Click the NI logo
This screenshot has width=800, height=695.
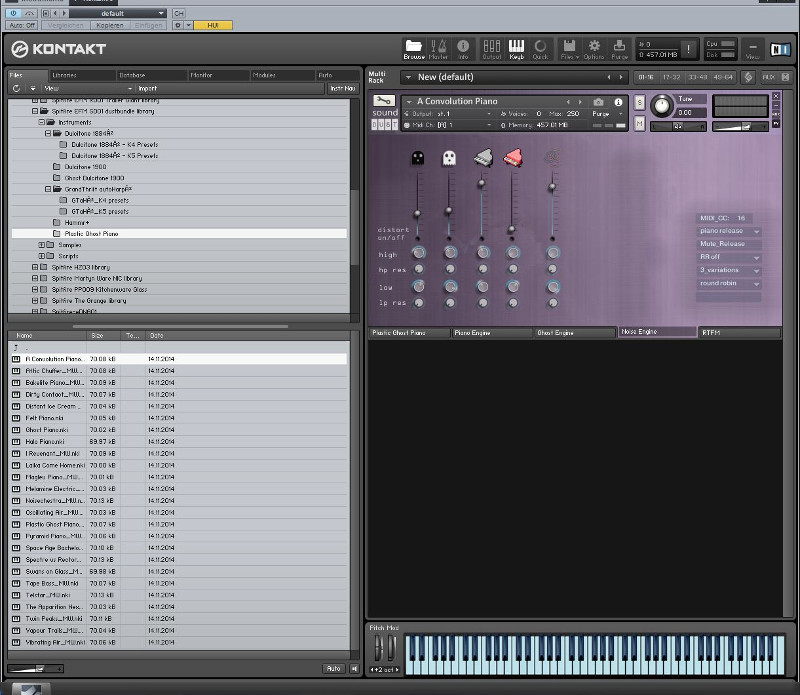pyautogui.click(x=780, y=49)
